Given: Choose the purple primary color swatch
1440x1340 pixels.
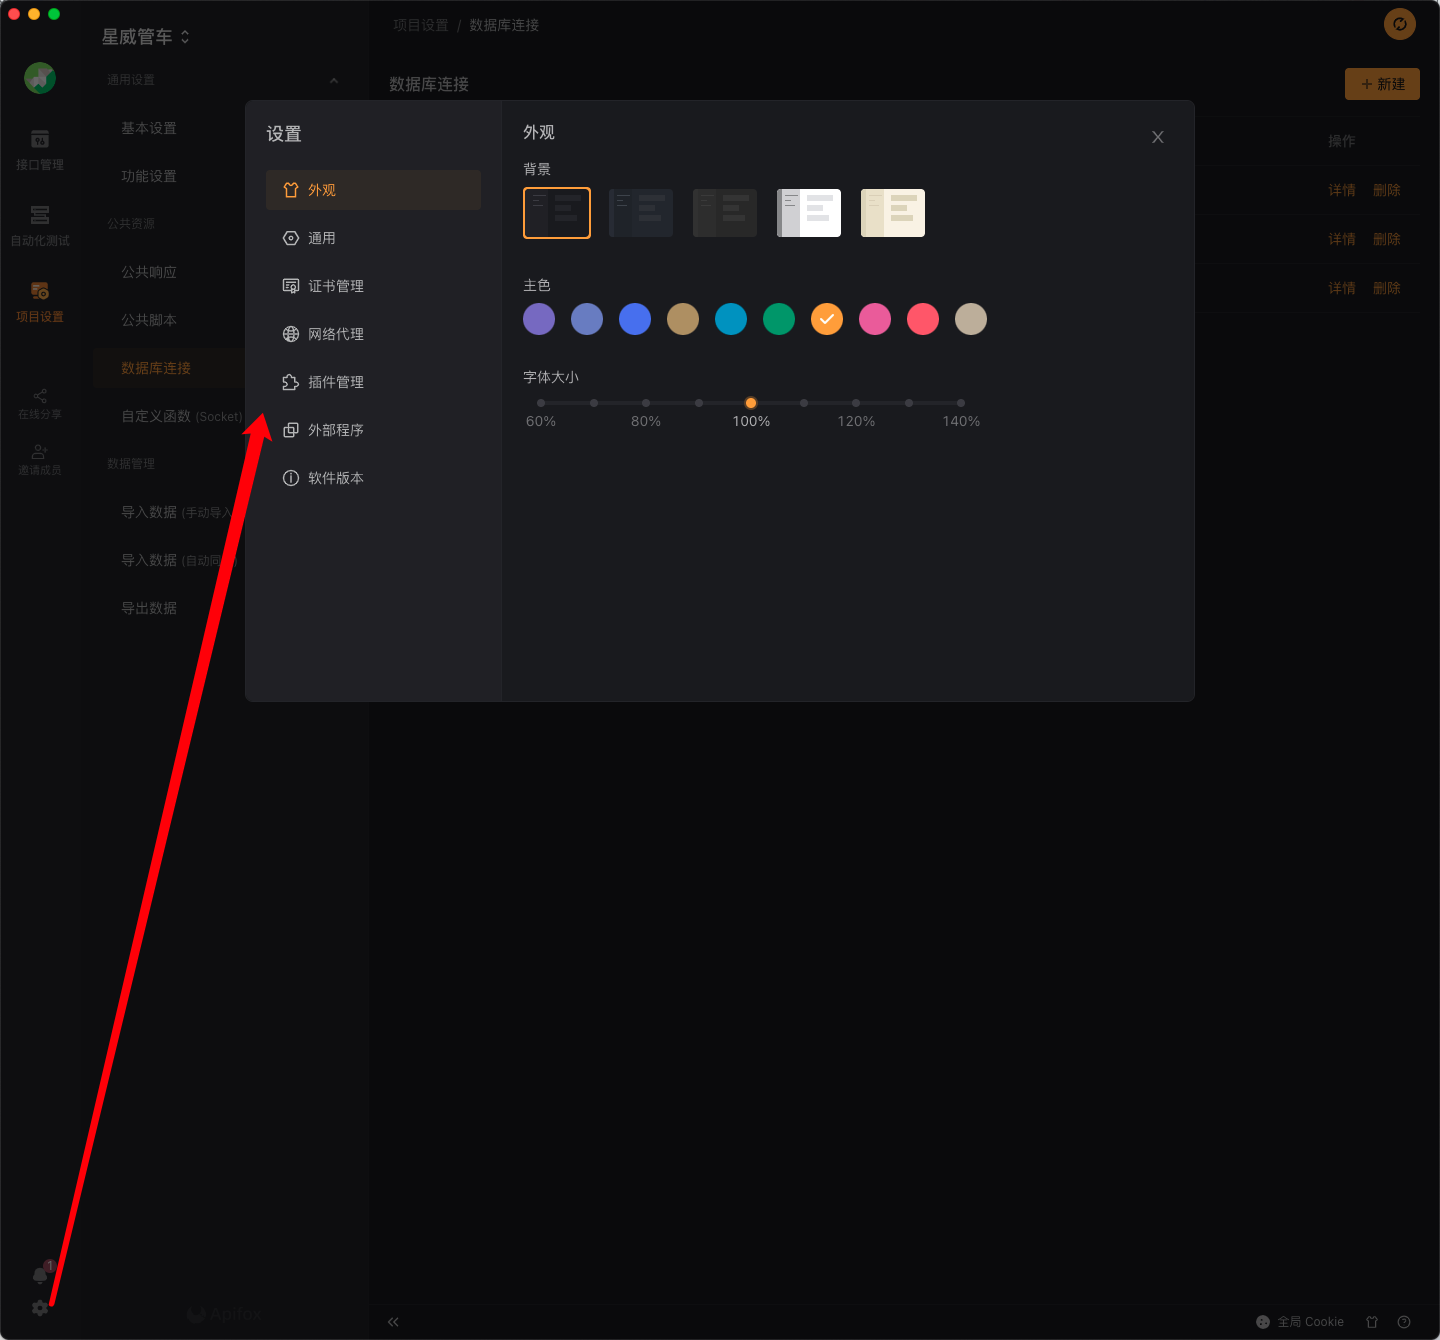Looking at the screenshot, I should [539, 319].
